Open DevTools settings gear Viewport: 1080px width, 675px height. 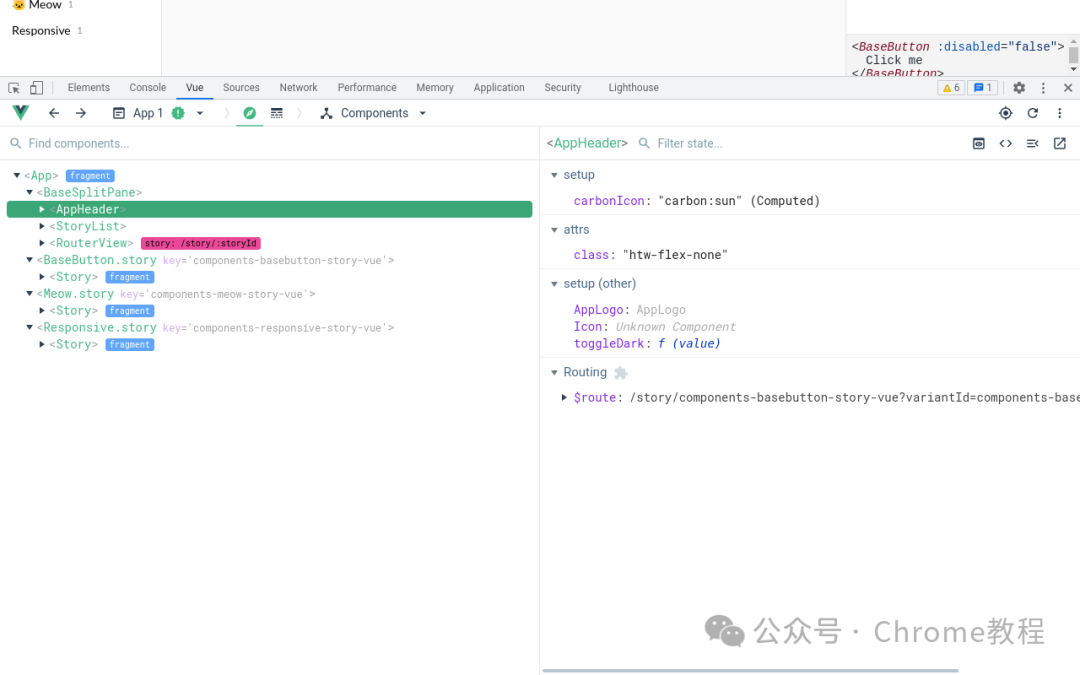(1019, 87)
